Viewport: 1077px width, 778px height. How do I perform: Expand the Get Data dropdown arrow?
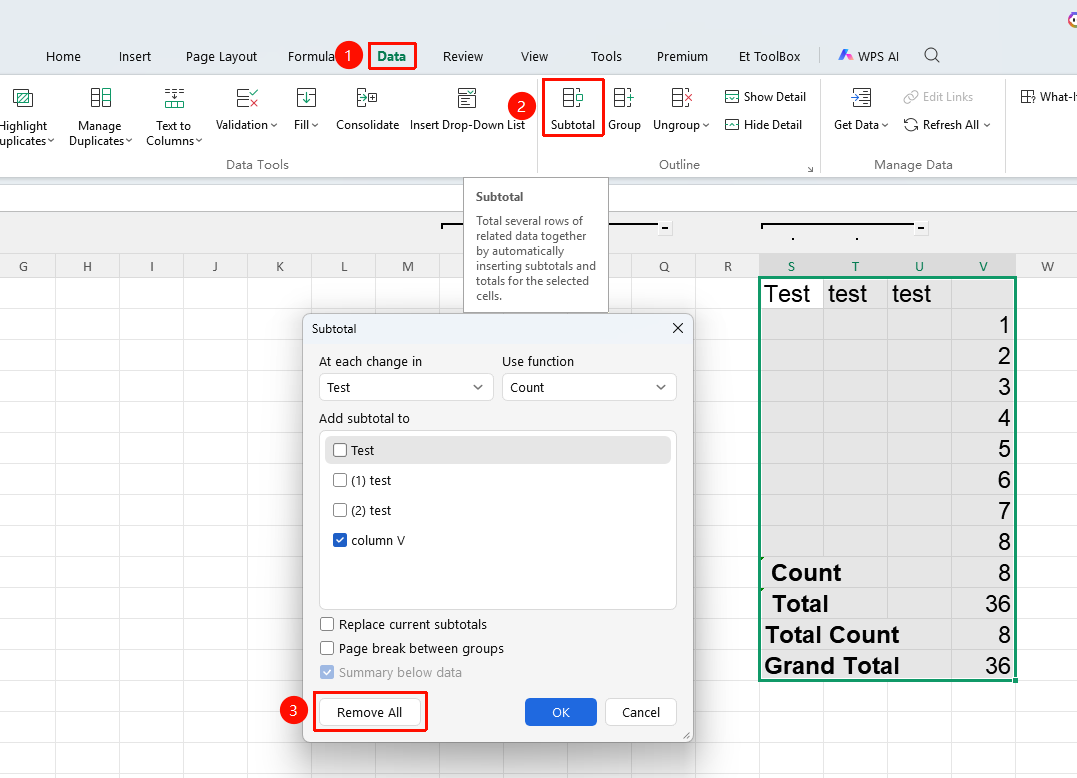885,125
